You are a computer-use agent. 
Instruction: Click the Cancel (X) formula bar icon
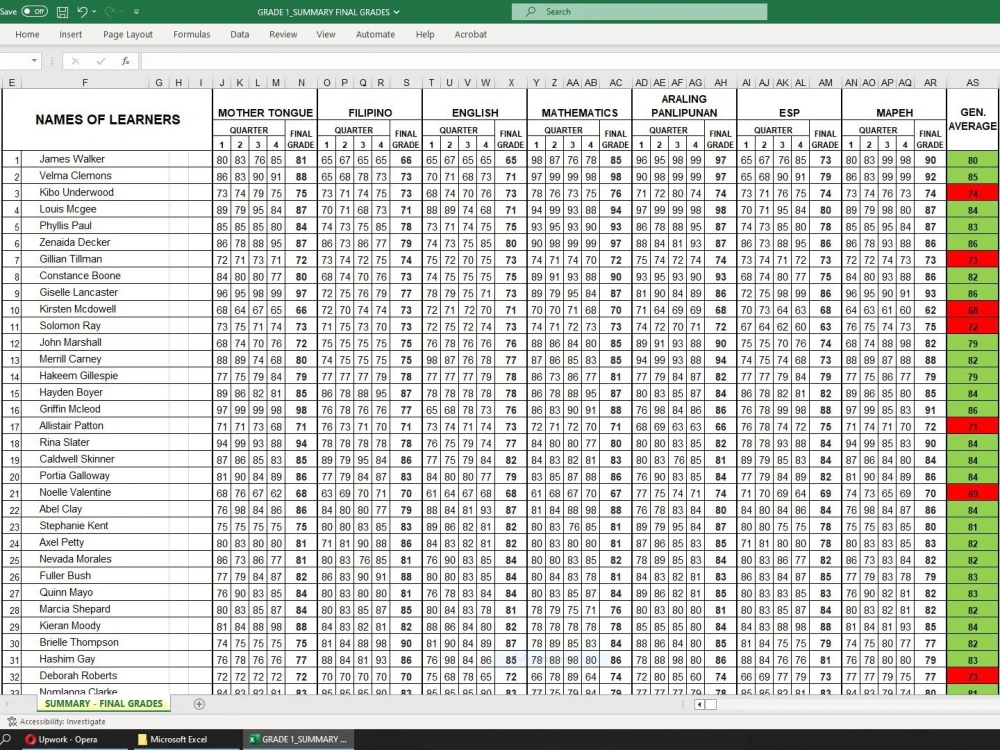(x=76, y=61)
